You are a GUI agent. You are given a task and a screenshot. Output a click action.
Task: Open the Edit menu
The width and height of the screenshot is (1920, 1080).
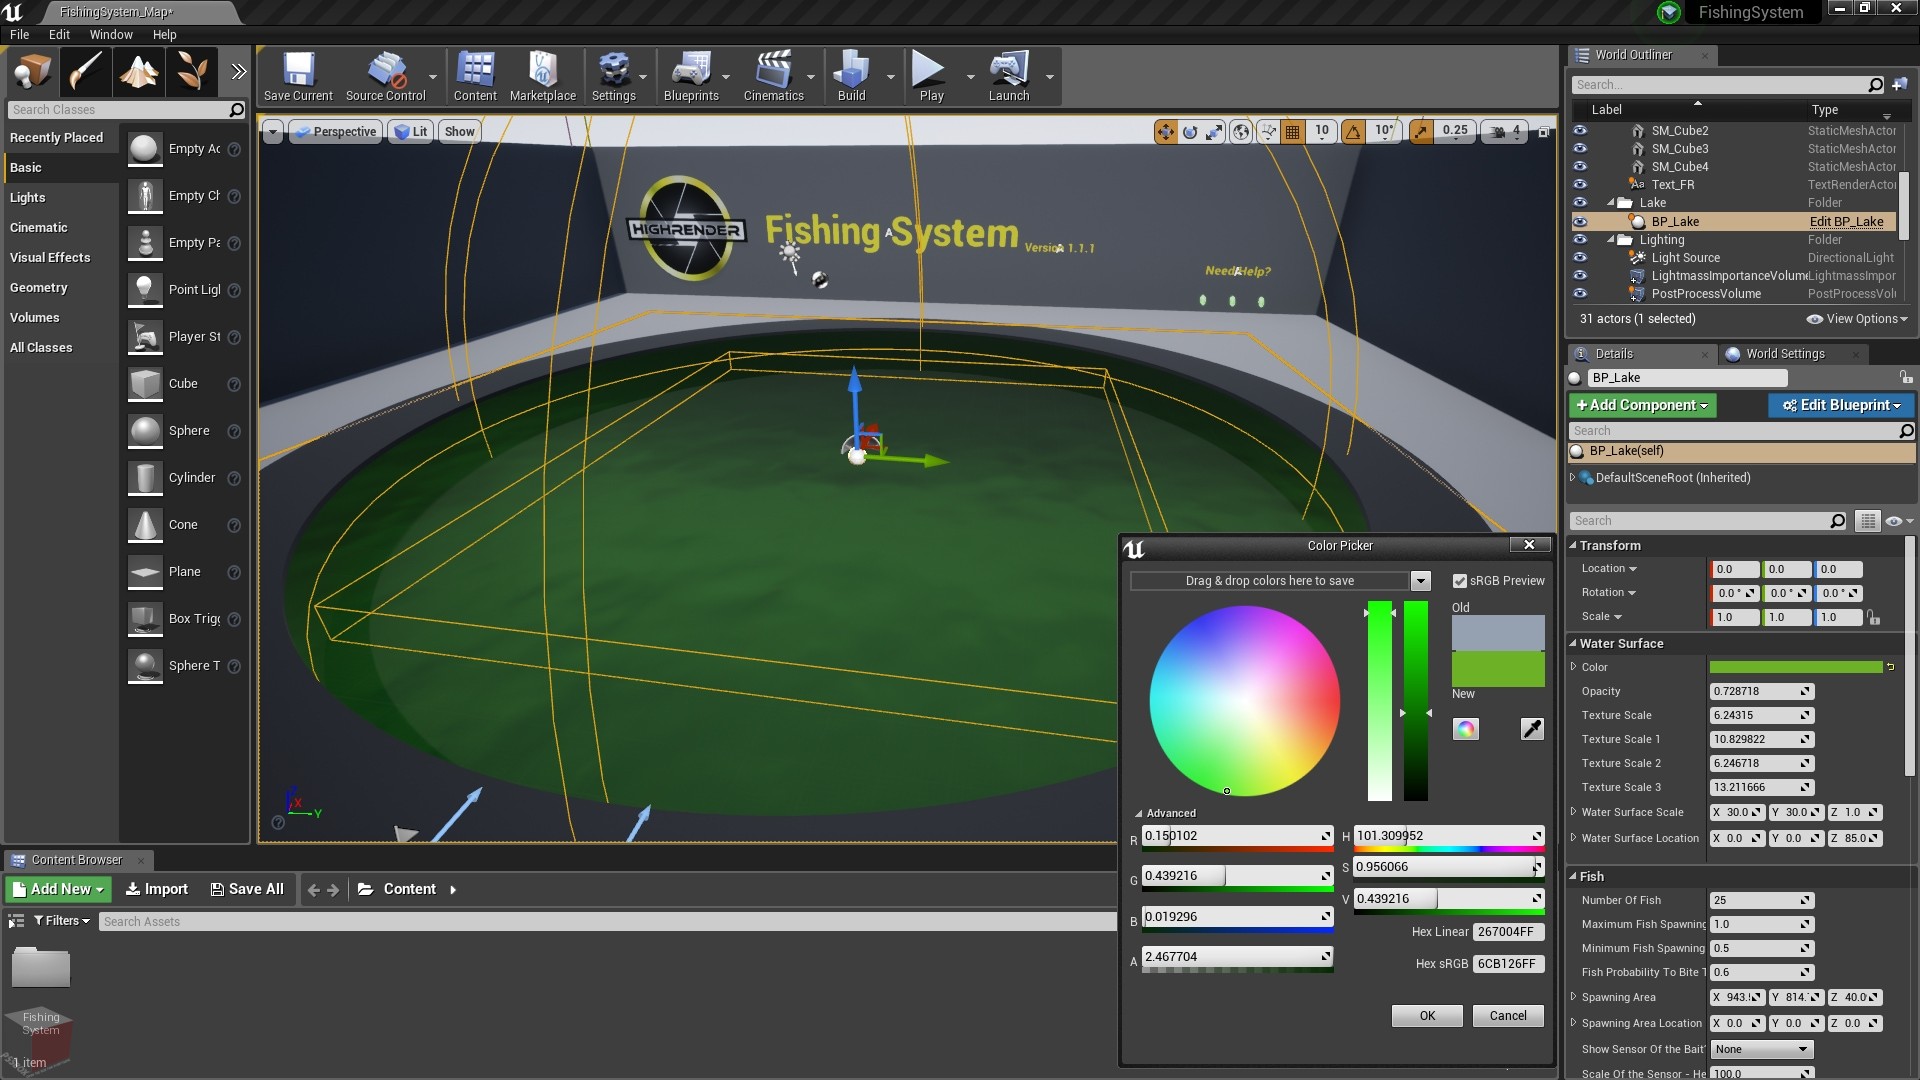[59, 34]
